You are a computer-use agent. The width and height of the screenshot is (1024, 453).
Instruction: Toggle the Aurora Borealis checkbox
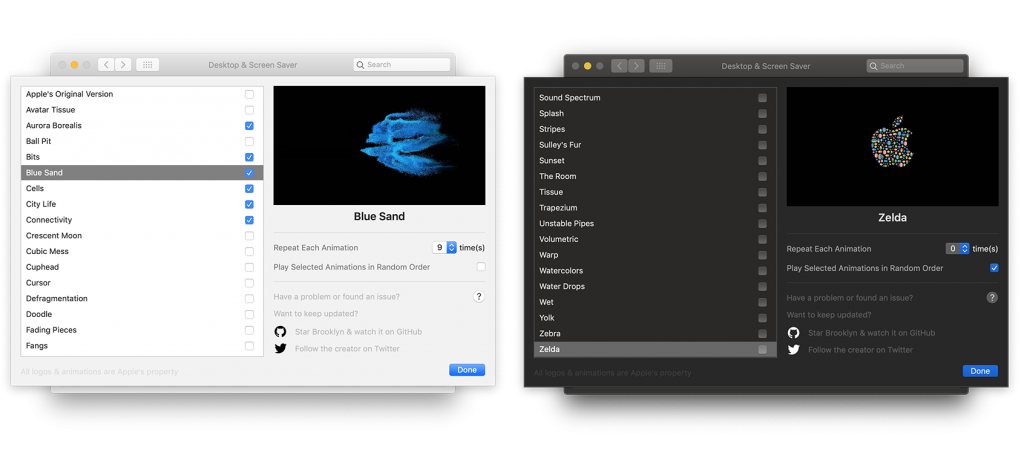249,125
